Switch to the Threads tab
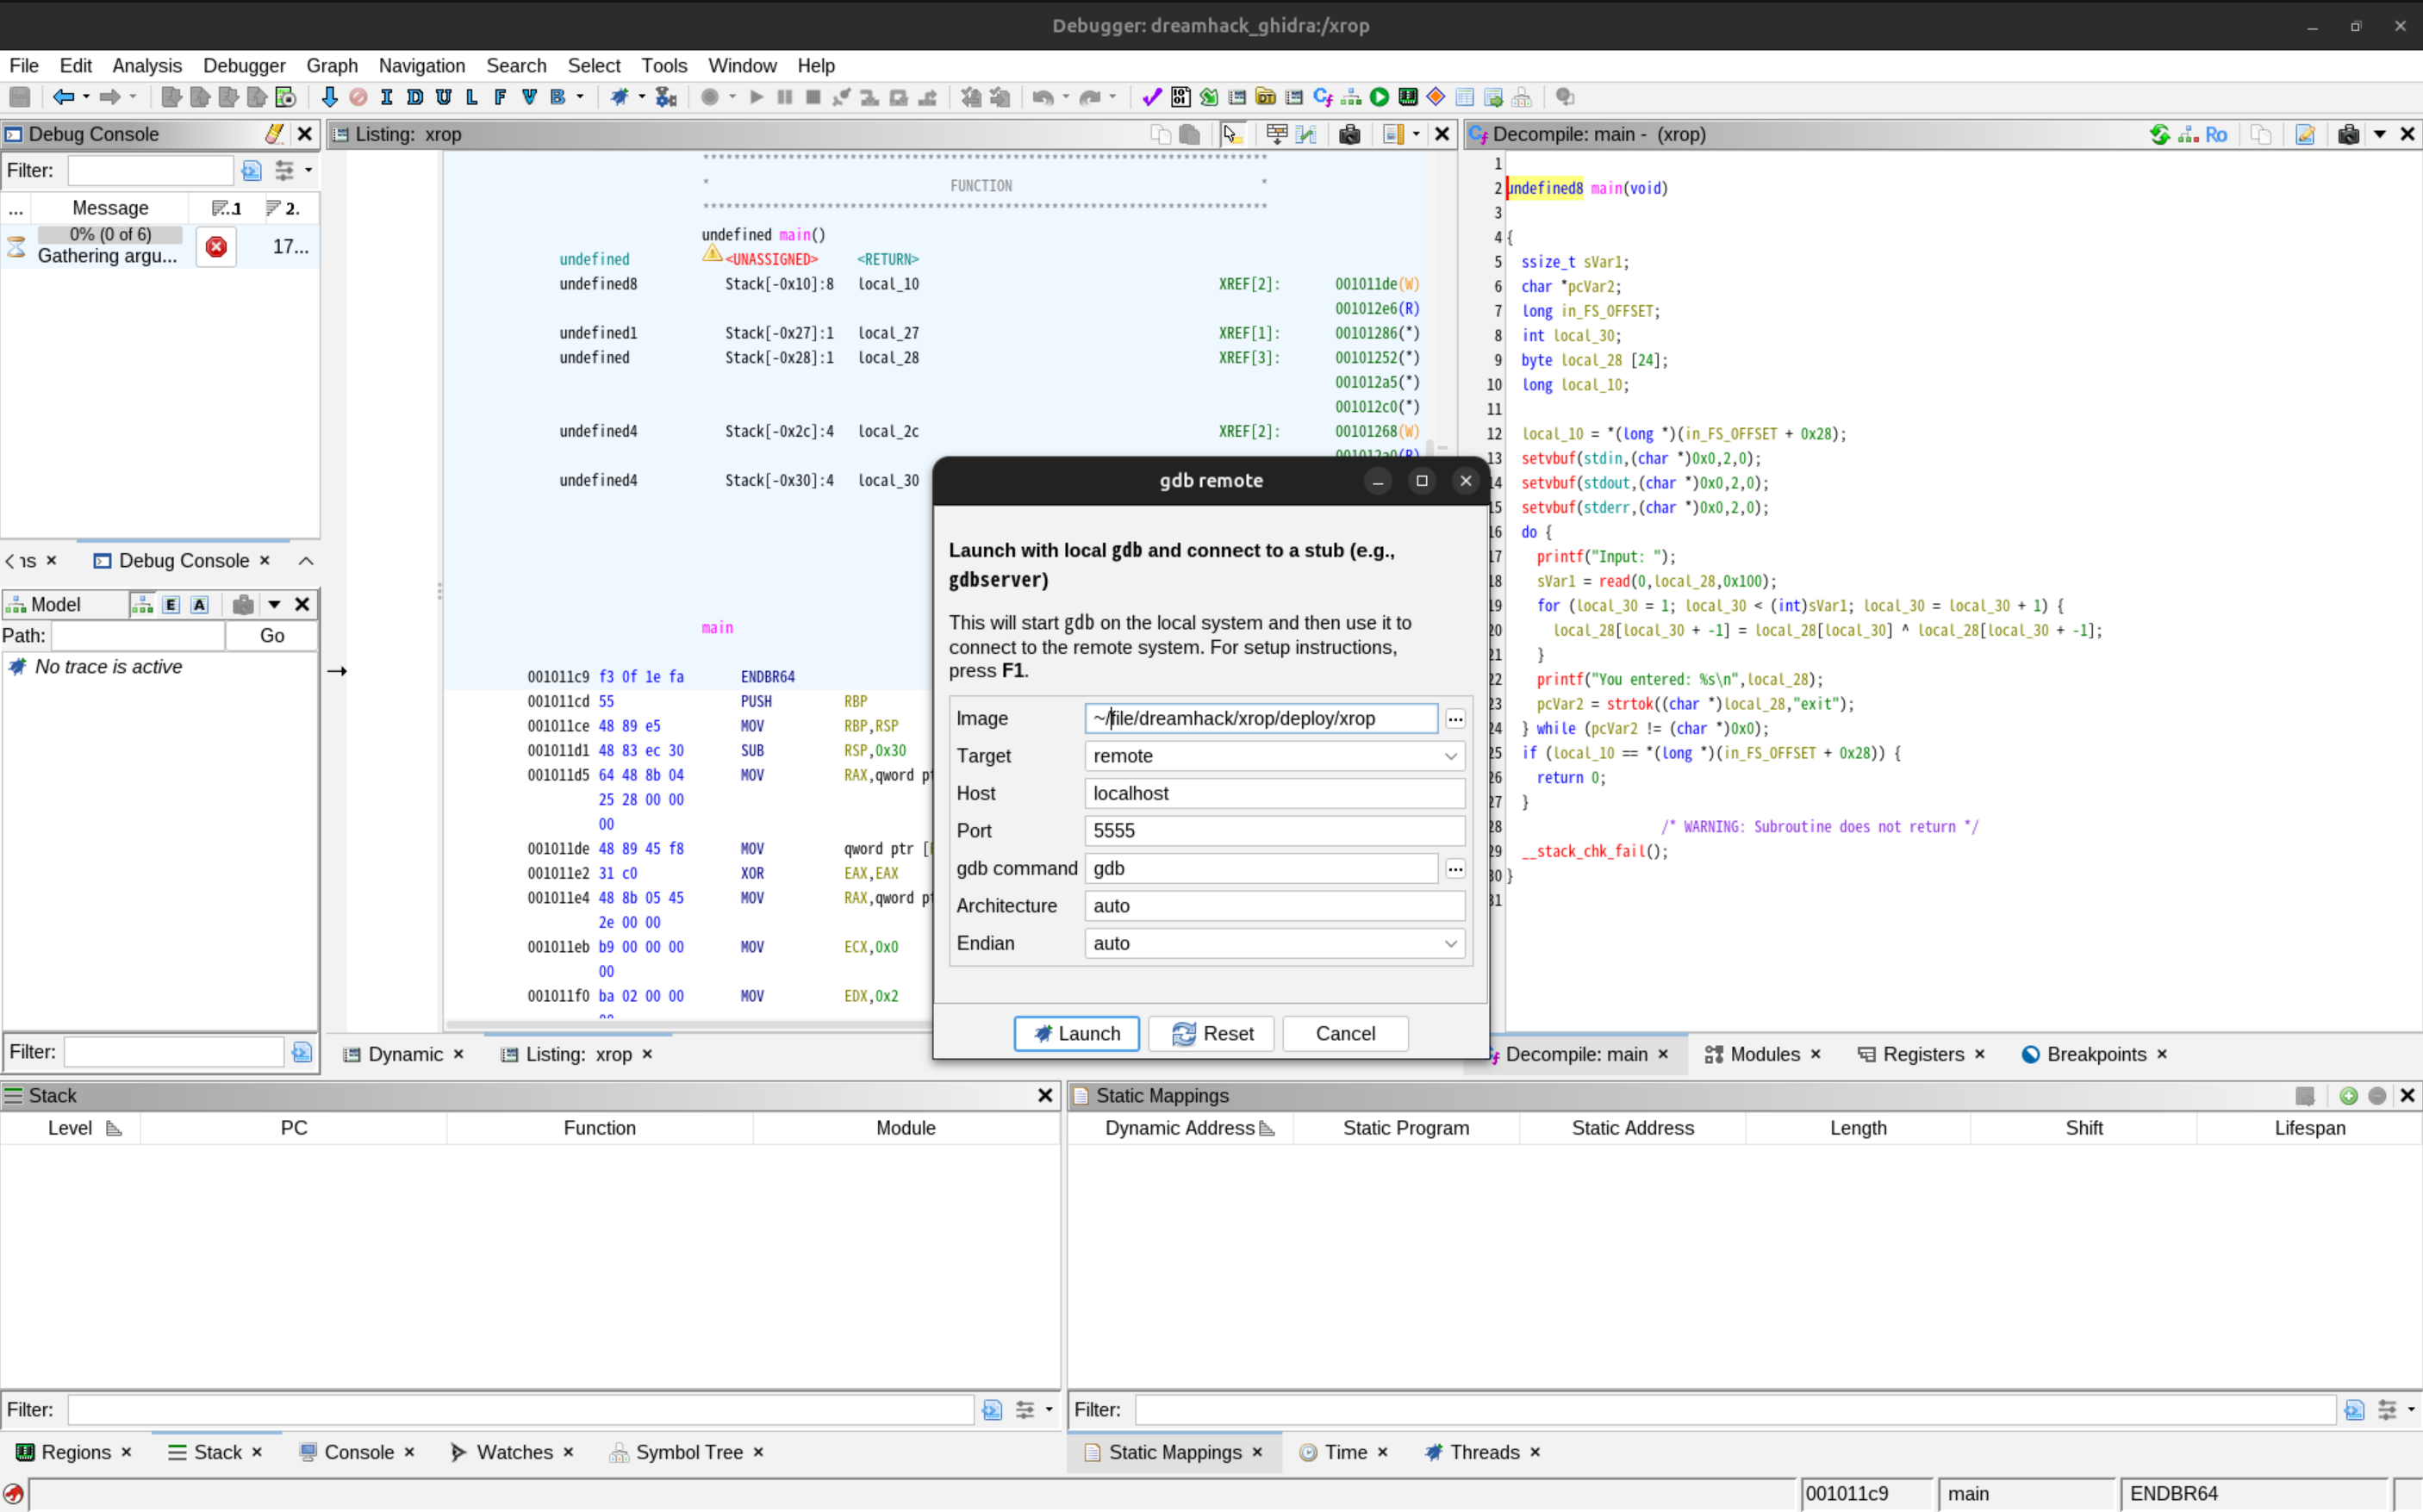 coord(1484,1452)
